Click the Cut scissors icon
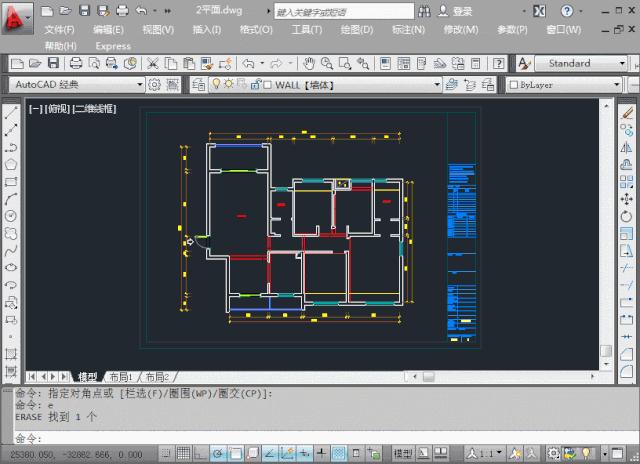This screenshot has height=464, width=640. click(x=152, y=63)
